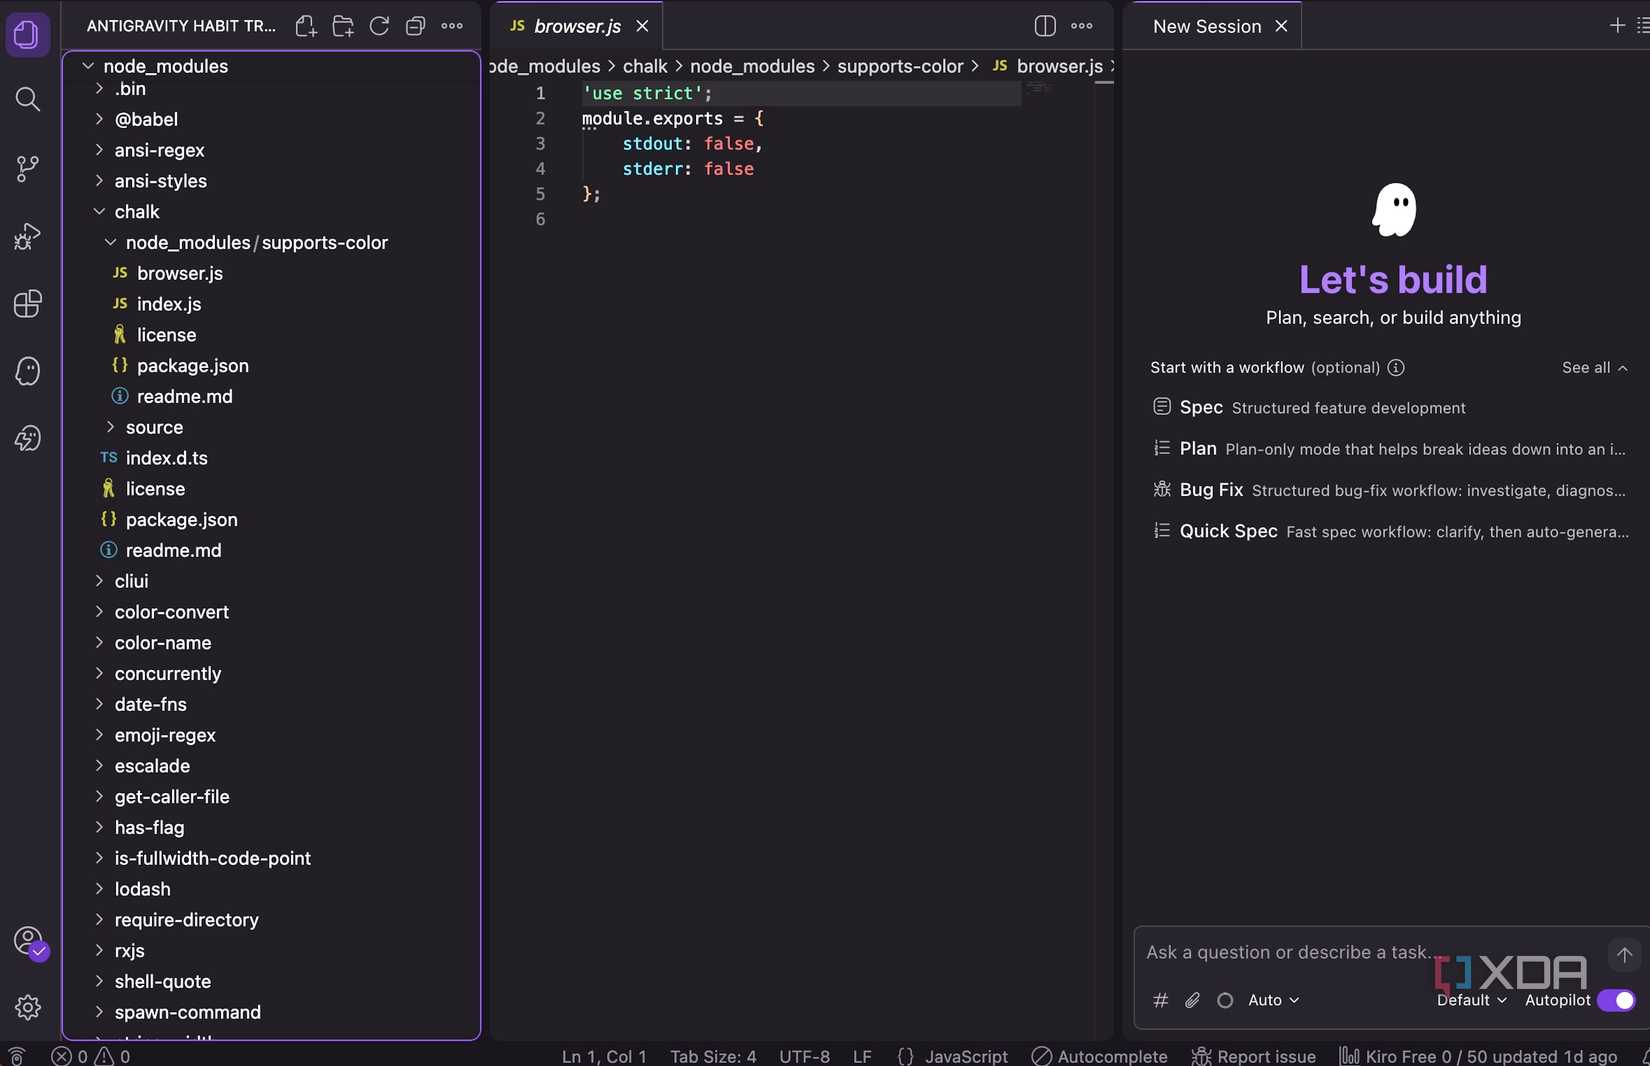This screenshot has height=1066, width=1650.
Task: Click Autocomplete in status bar
Action: pos(1099,1056)
